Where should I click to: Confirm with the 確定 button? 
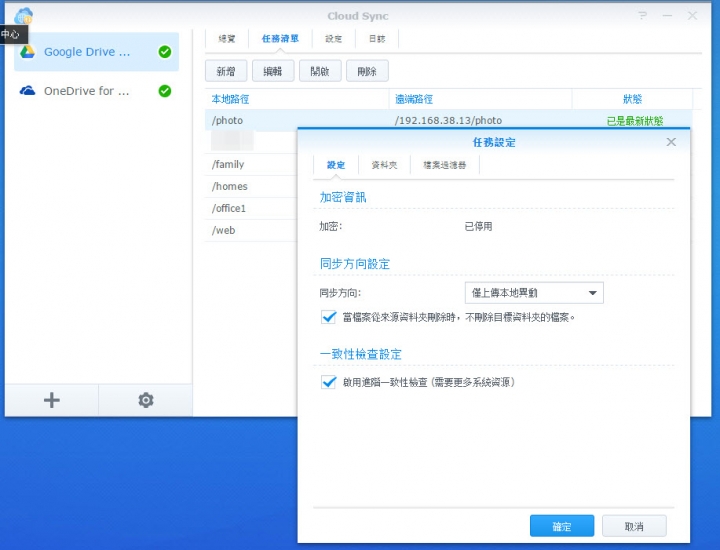pyautogui.click(x=562, y=526)
